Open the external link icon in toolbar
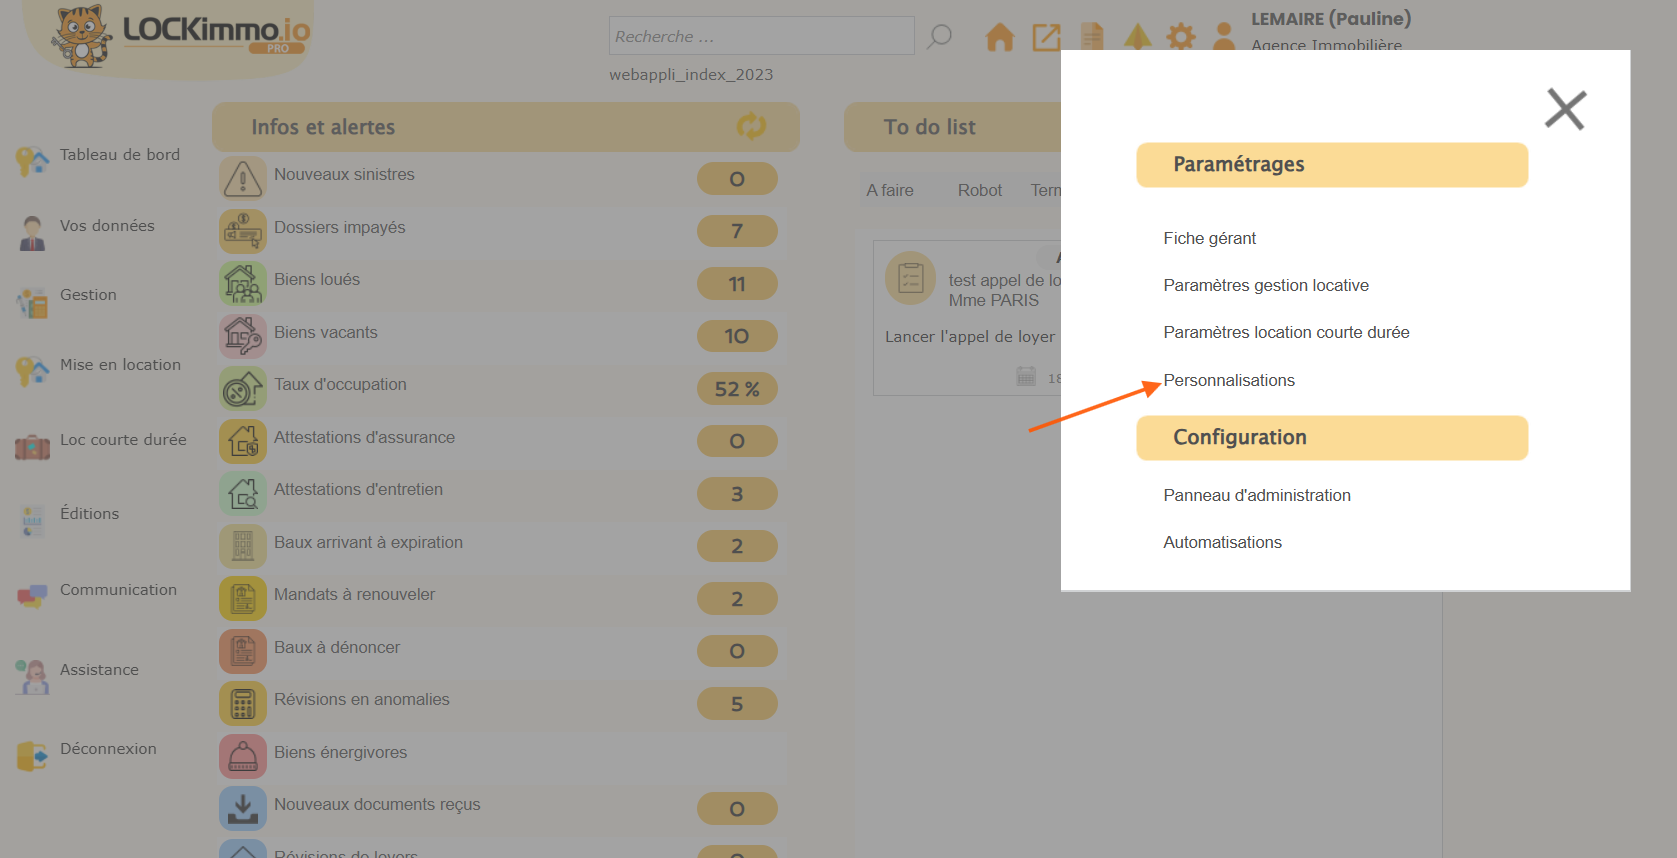Screen dimensions: 1677x858 pyautogui.click(x=1046, y=37)
